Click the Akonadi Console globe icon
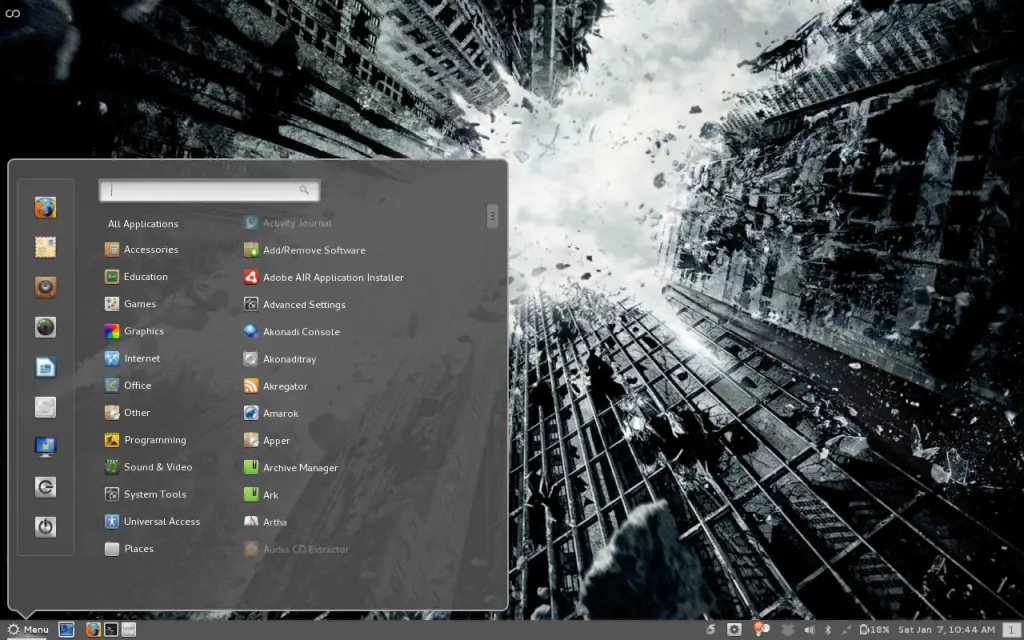The width and height of the screenshot is (1024, 640). (x=251, y=332)
